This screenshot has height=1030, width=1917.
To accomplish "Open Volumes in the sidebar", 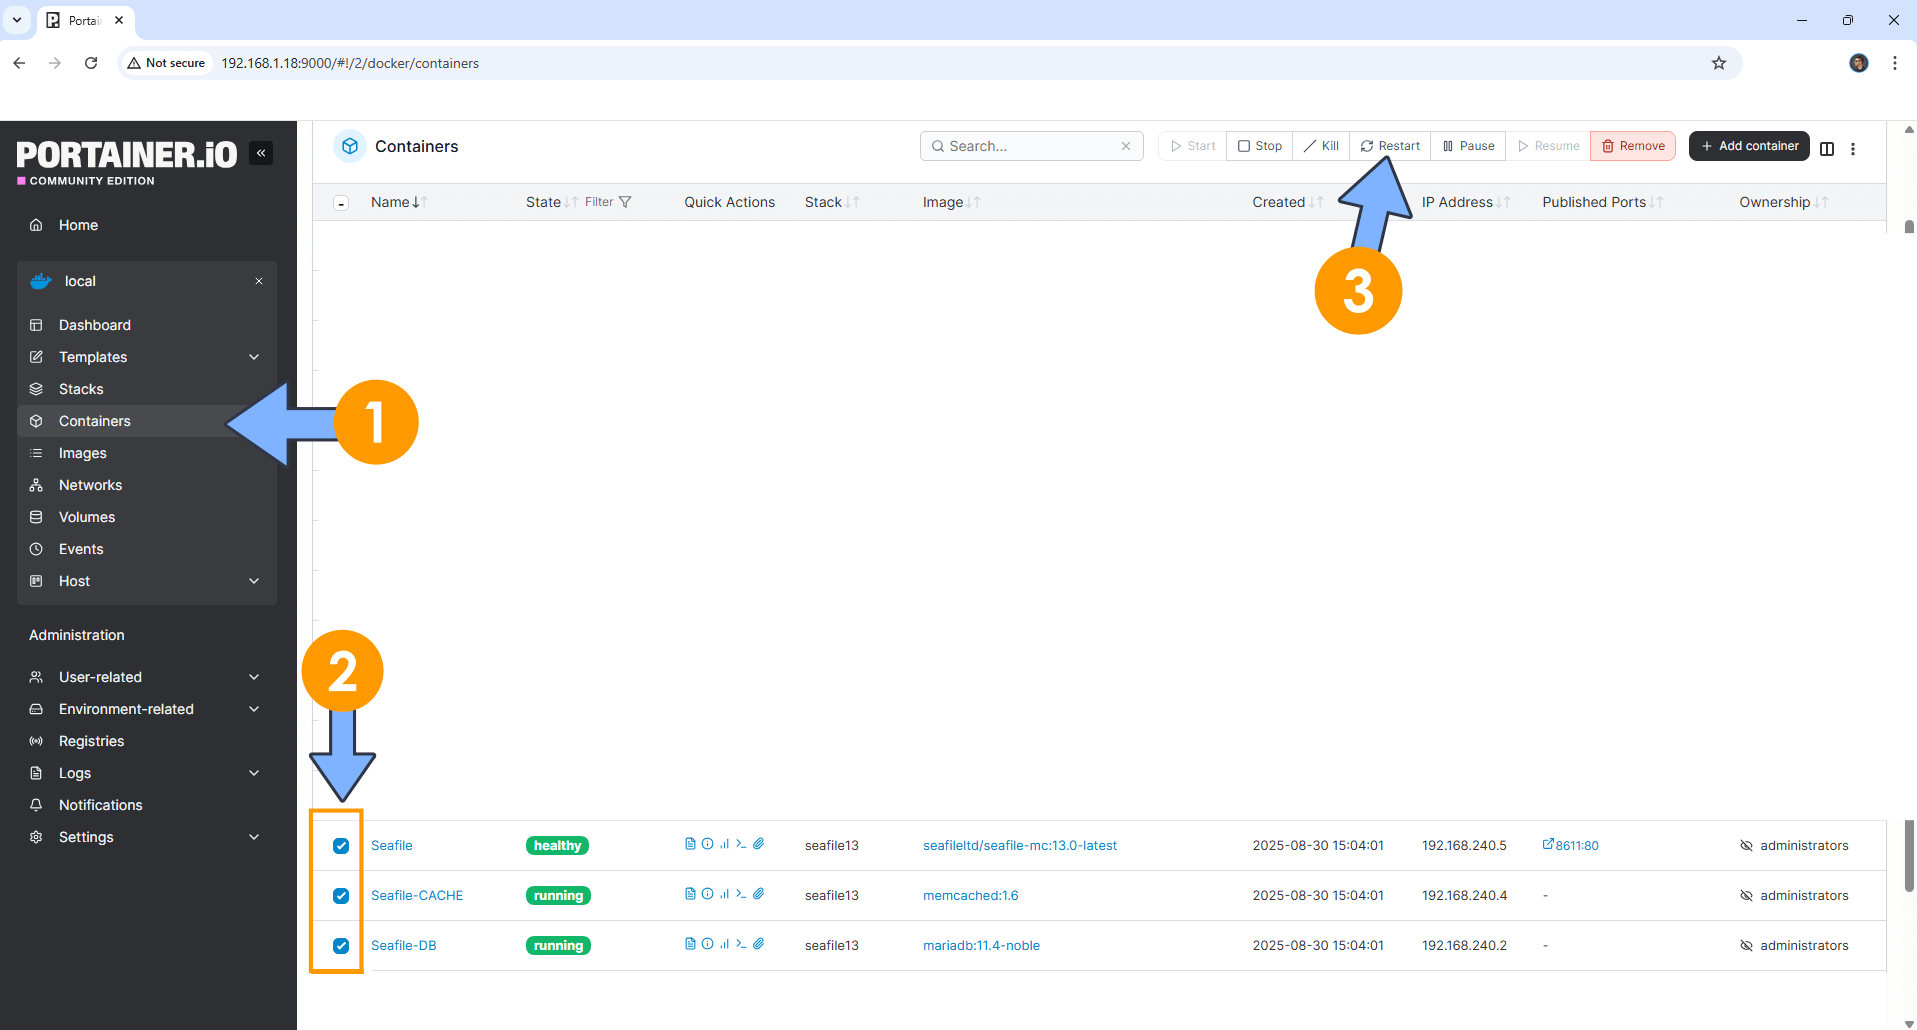I will (87, 517).
